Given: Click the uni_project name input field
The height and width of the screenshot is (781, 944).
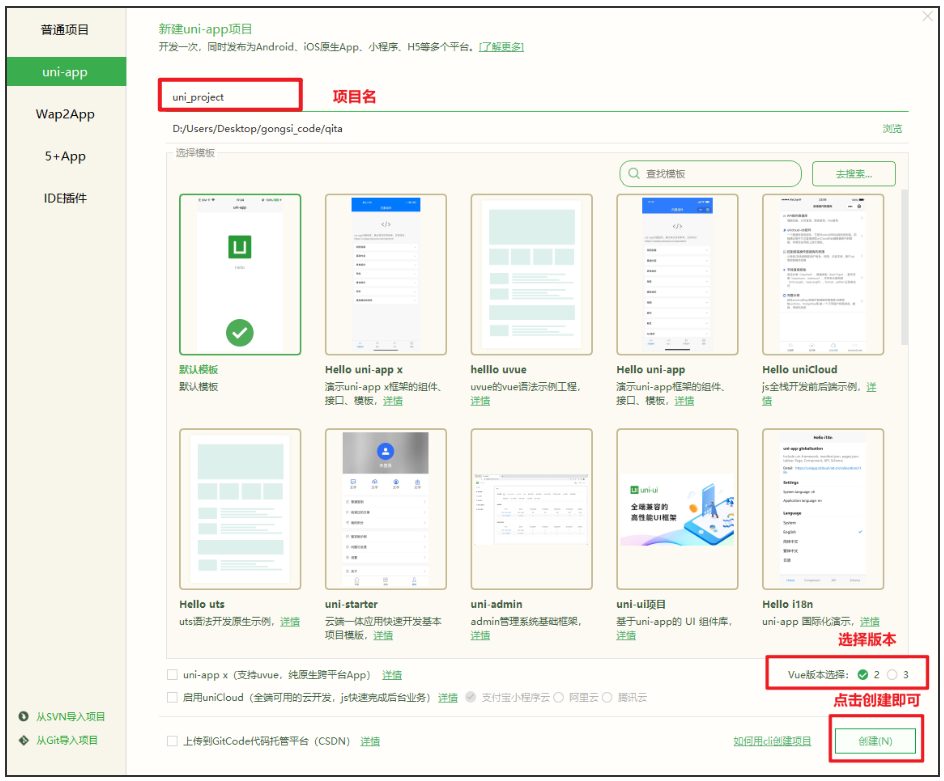Looking at the screenshot, I should point(230,94).
